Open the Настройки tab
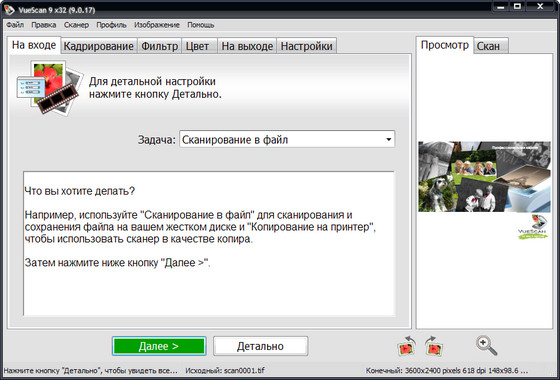 [x=306, y=46]
